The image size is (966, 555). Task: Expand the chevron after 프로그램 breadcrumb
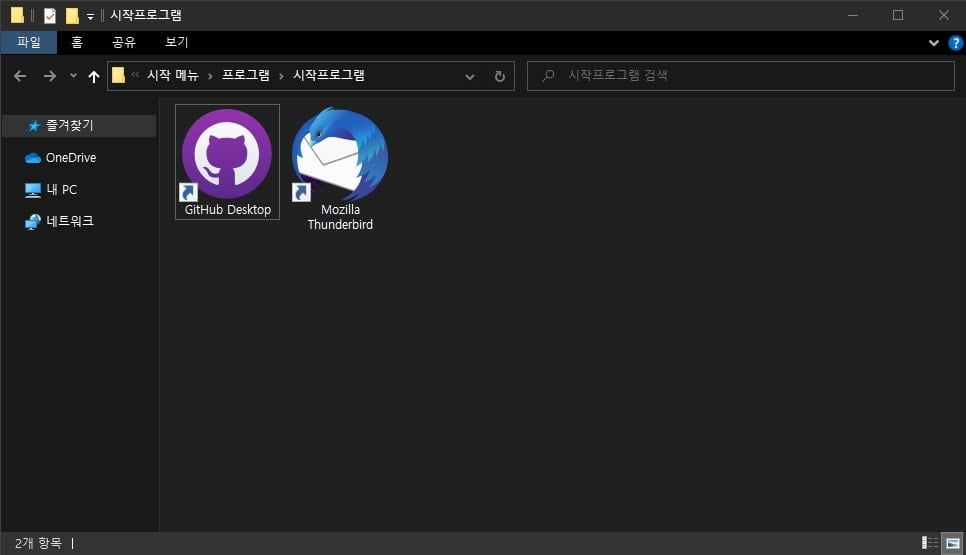click(281, 76)
